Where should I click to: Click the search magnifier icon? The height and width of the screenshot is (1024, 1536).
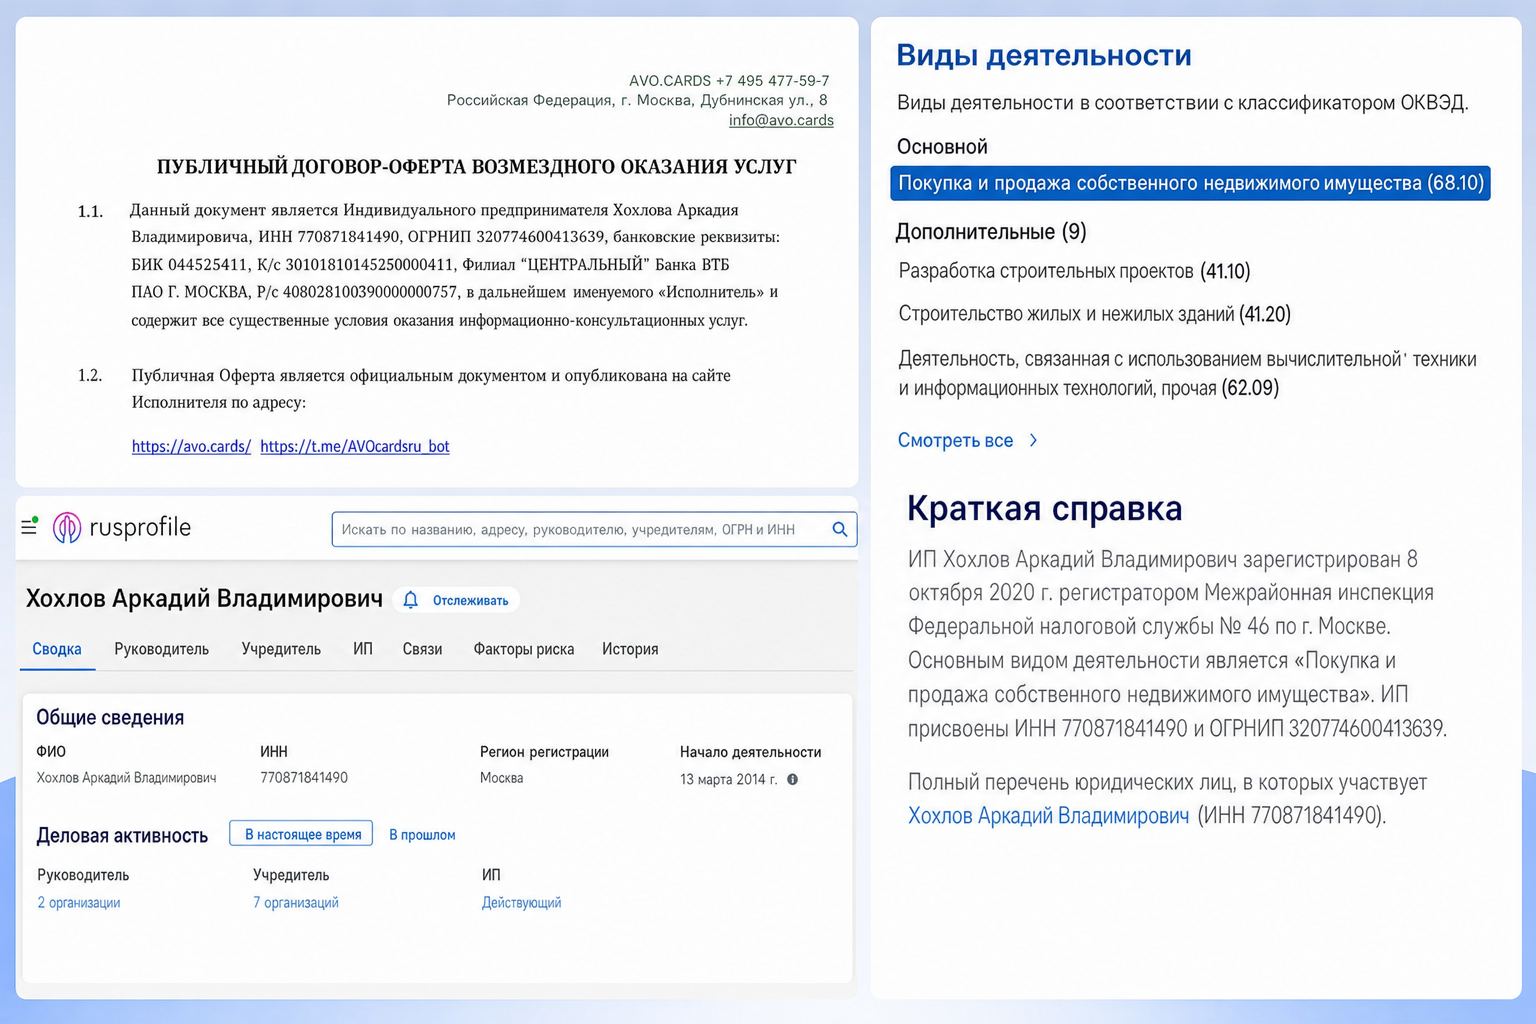[x=840, y=529]
